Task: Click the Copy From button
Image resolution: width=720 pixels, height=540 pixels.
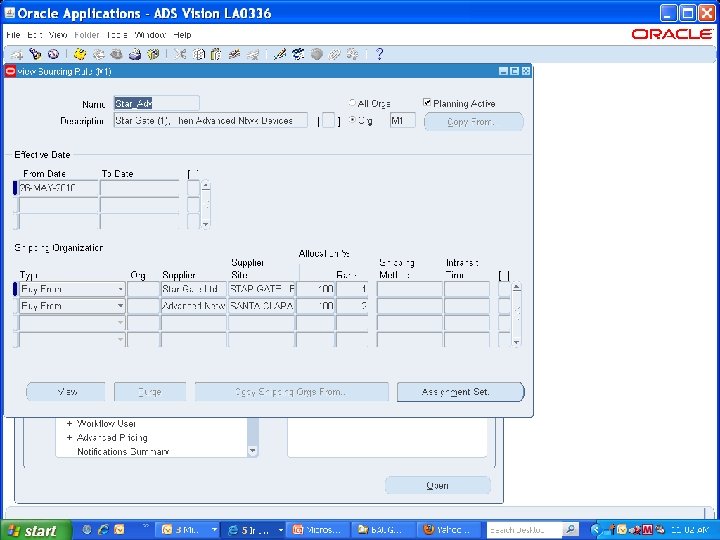Action: [x=473, y=122]
